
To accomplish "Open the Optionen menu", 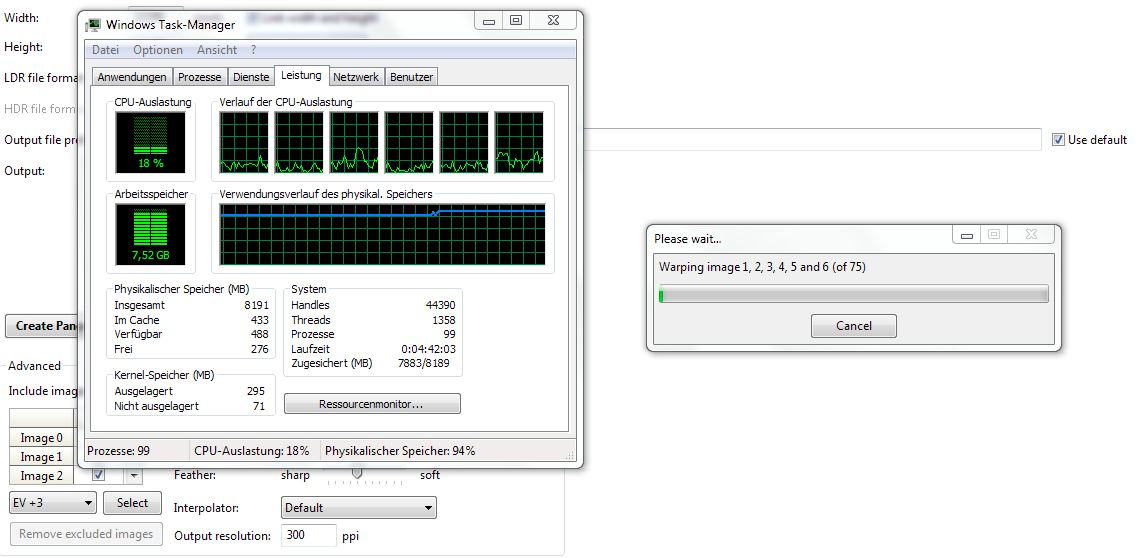I will pos(158,50).
